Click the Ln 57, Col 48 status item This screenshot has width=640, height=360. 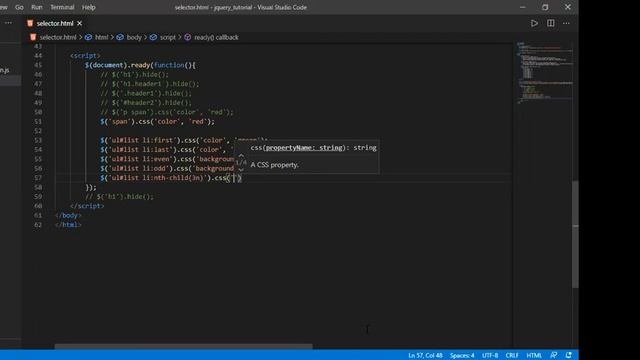(425, 356)
